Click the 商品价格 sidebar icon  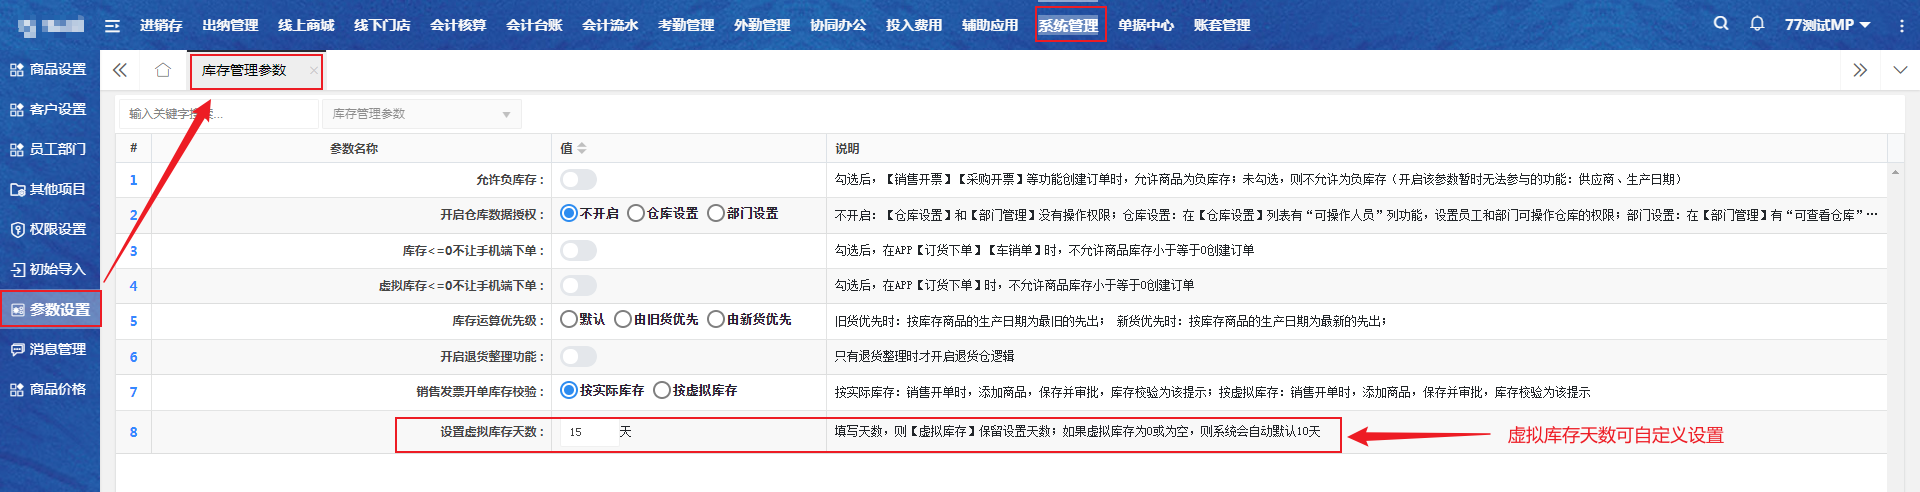pos(17,390)
